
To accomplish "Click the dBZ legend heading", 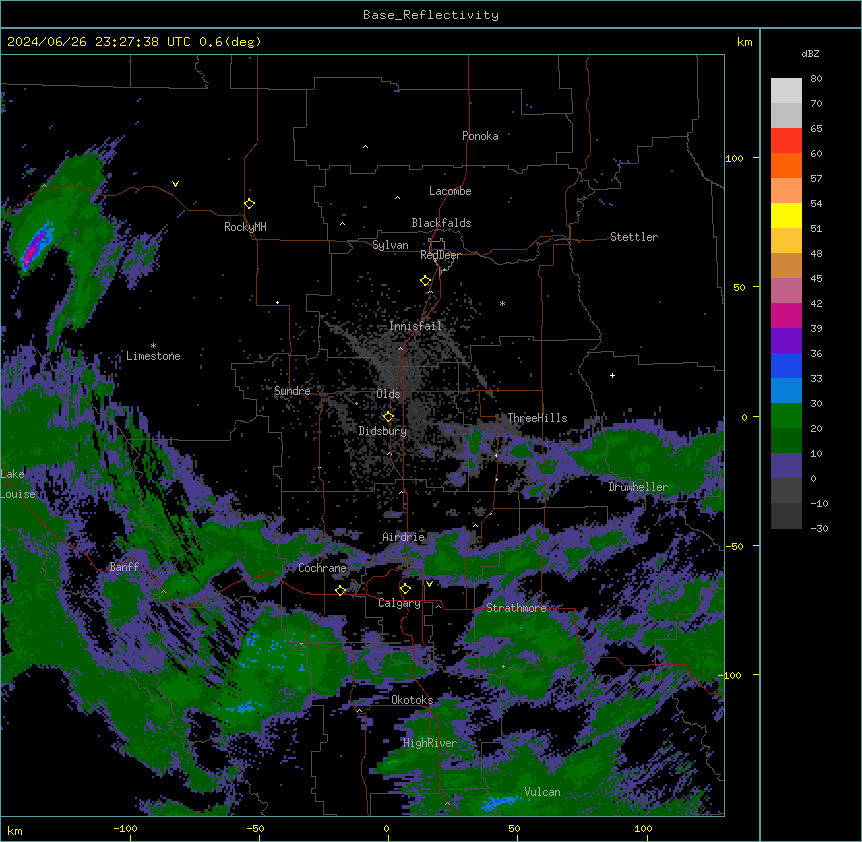I will 810,53.
